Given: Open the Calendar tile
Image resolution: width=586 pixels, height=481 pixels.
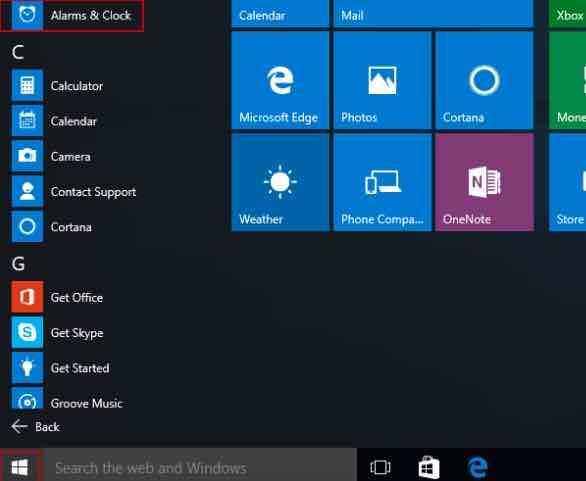Looking at the screenshot, I should click(x=280, y=14).
